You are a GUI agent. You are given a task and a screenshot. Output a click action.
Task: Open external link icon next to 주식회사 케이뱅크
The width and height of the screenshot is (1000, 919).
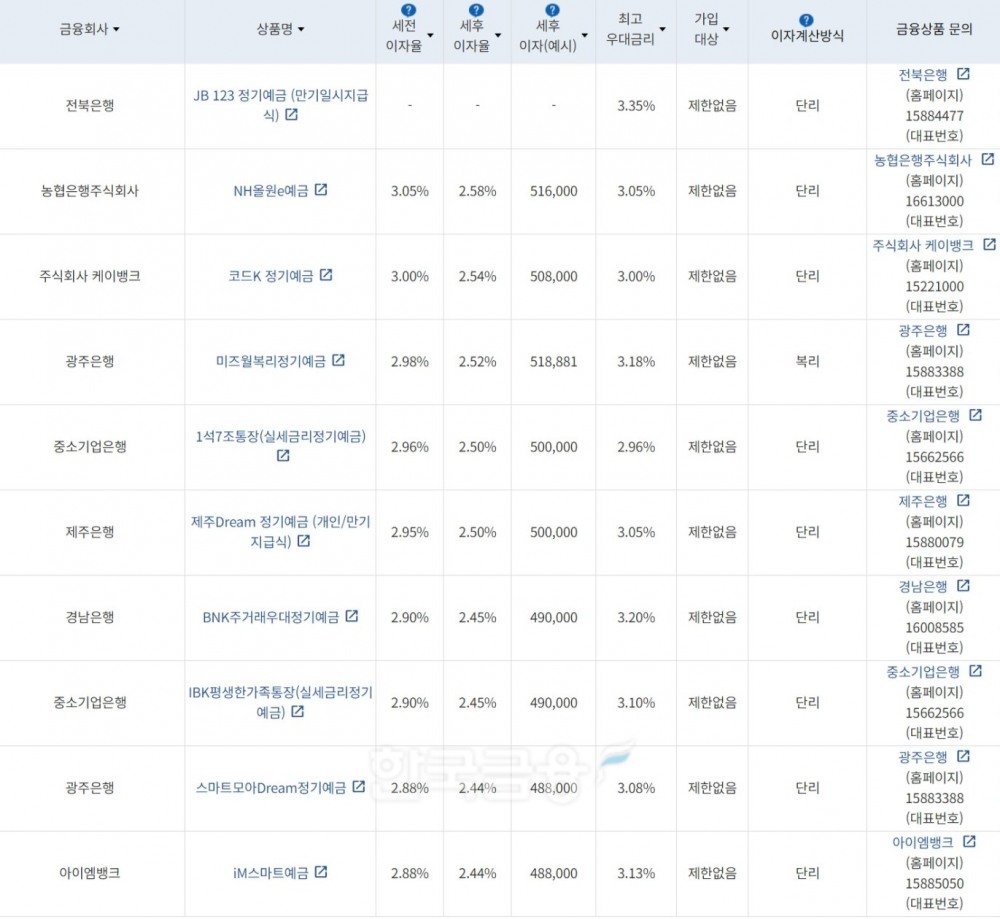(x=989, y=244)
